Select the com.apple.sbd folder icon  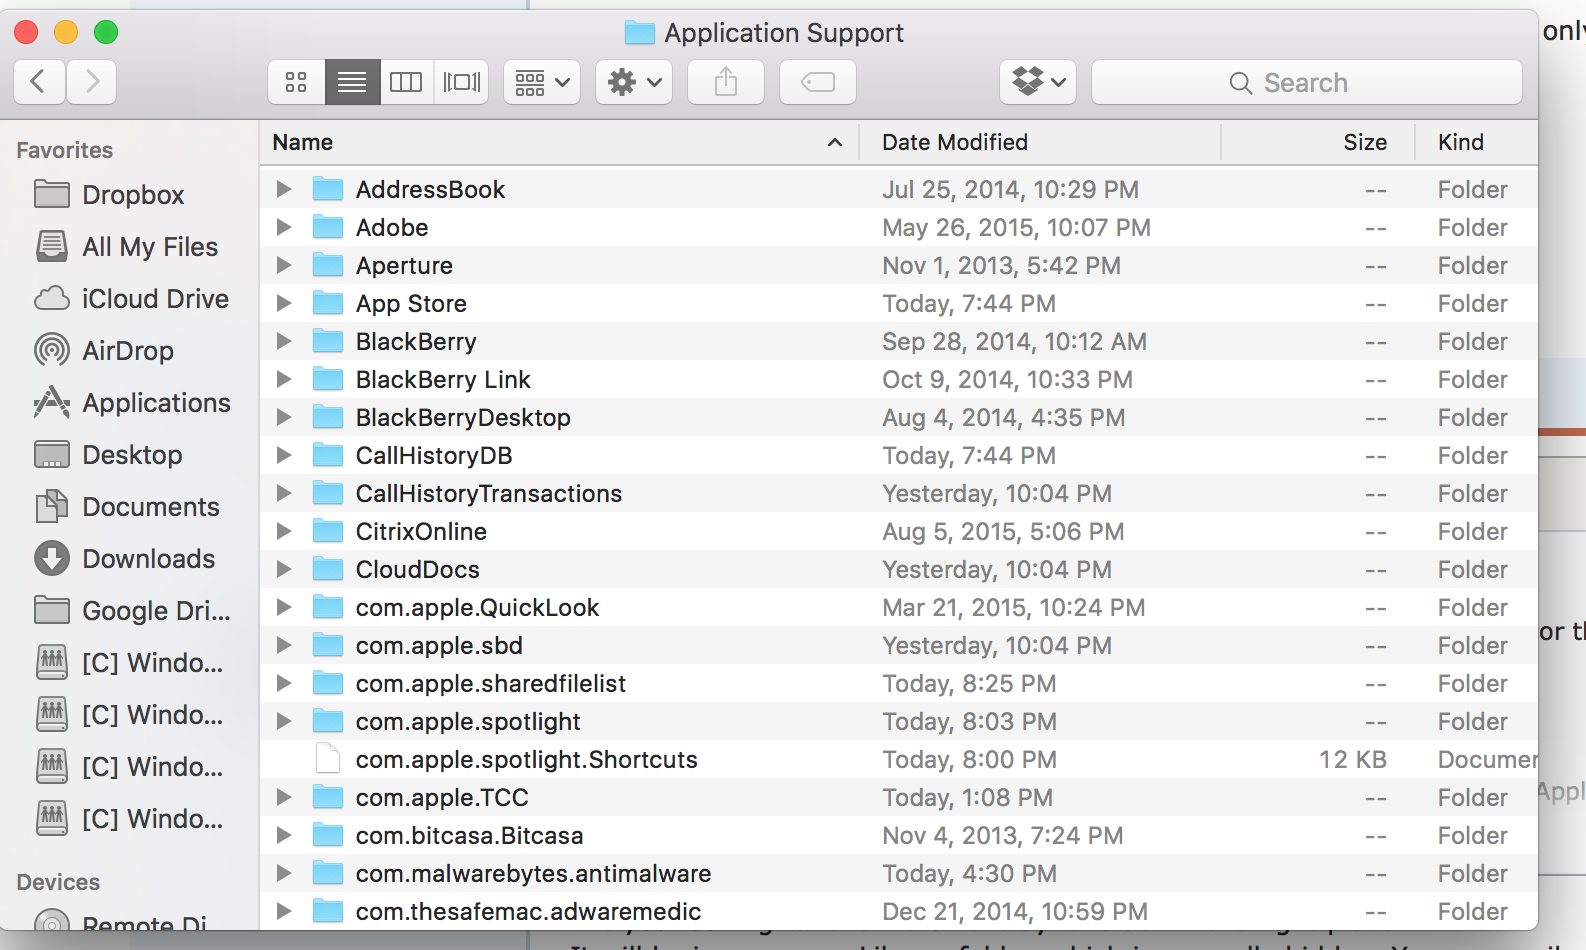[x=328, y=645]
